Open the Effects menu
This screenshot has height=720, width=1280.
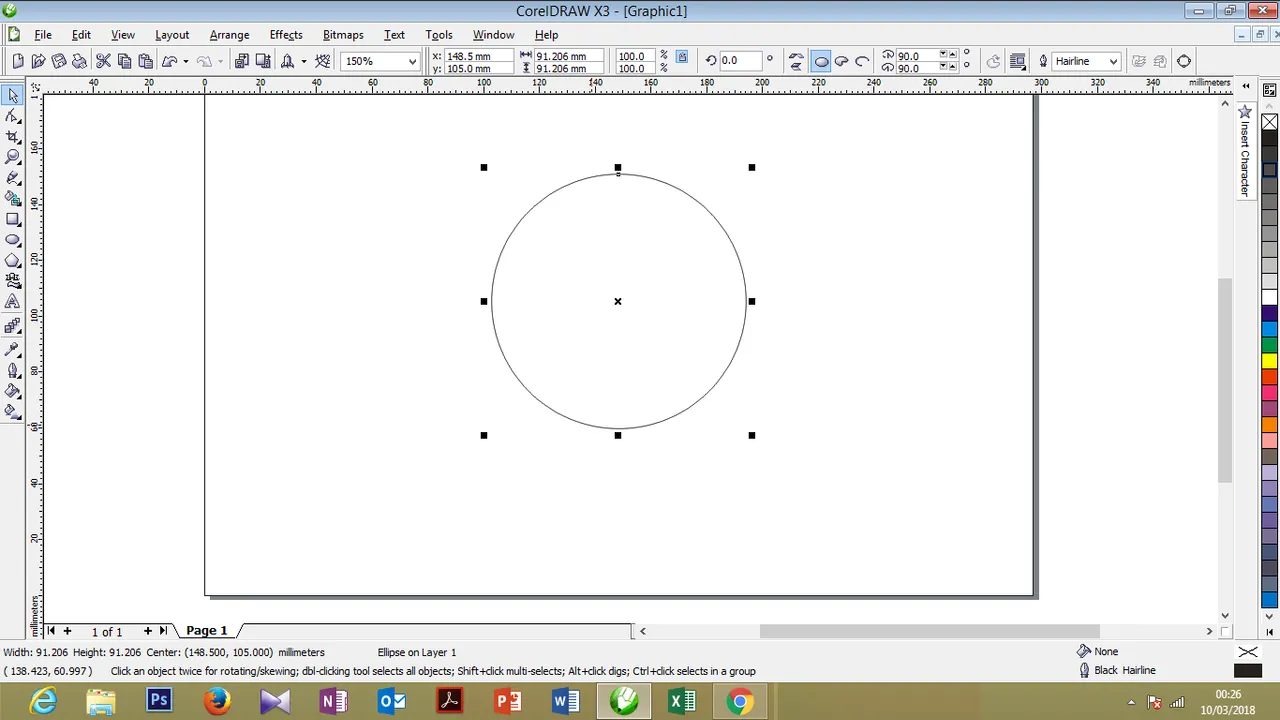coord(286,35)
